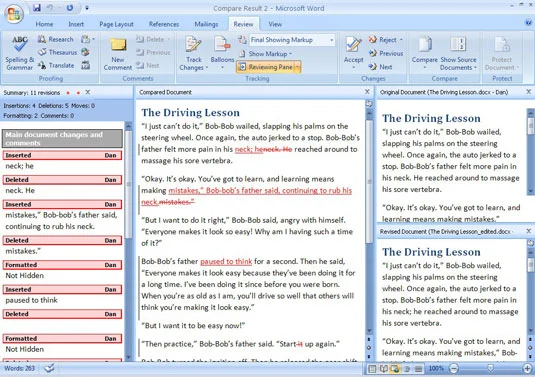
Task: Open the Mailings tab
Action: pyautogui.click(x=206, y=24)
